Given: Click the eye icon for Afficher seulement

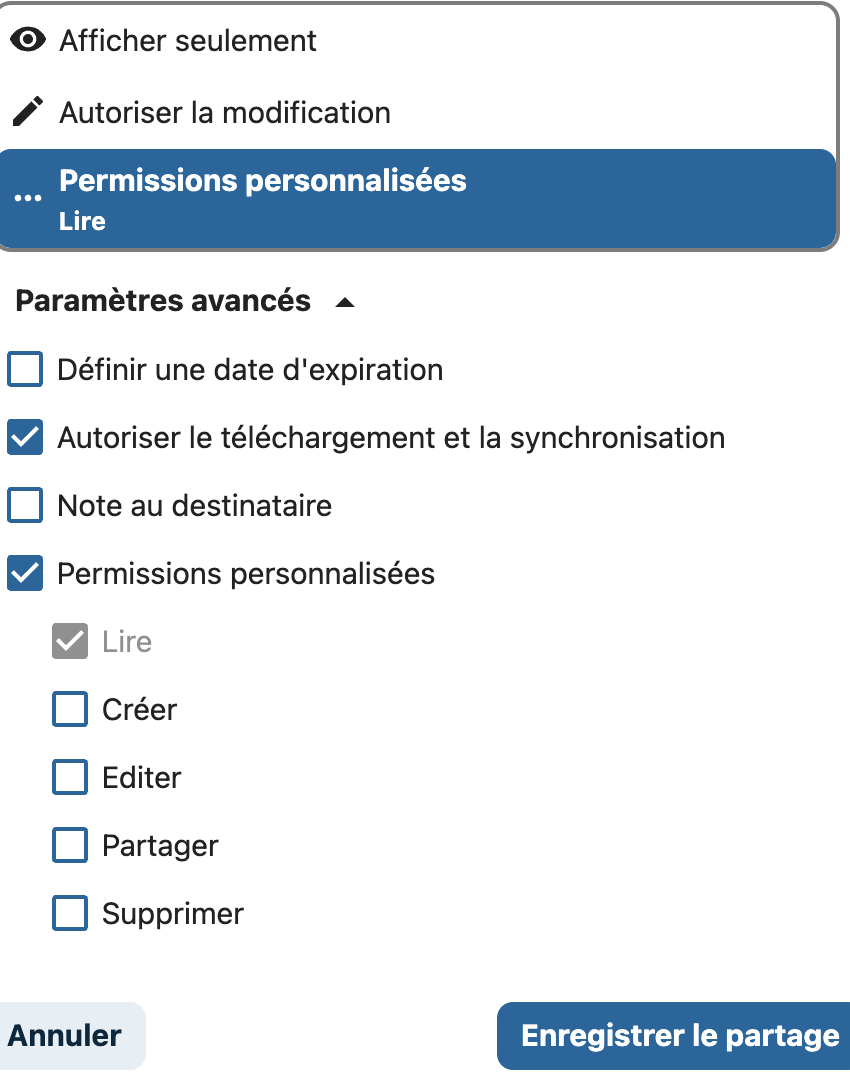Looking at the screenshot, I should (x=28, y=40).
